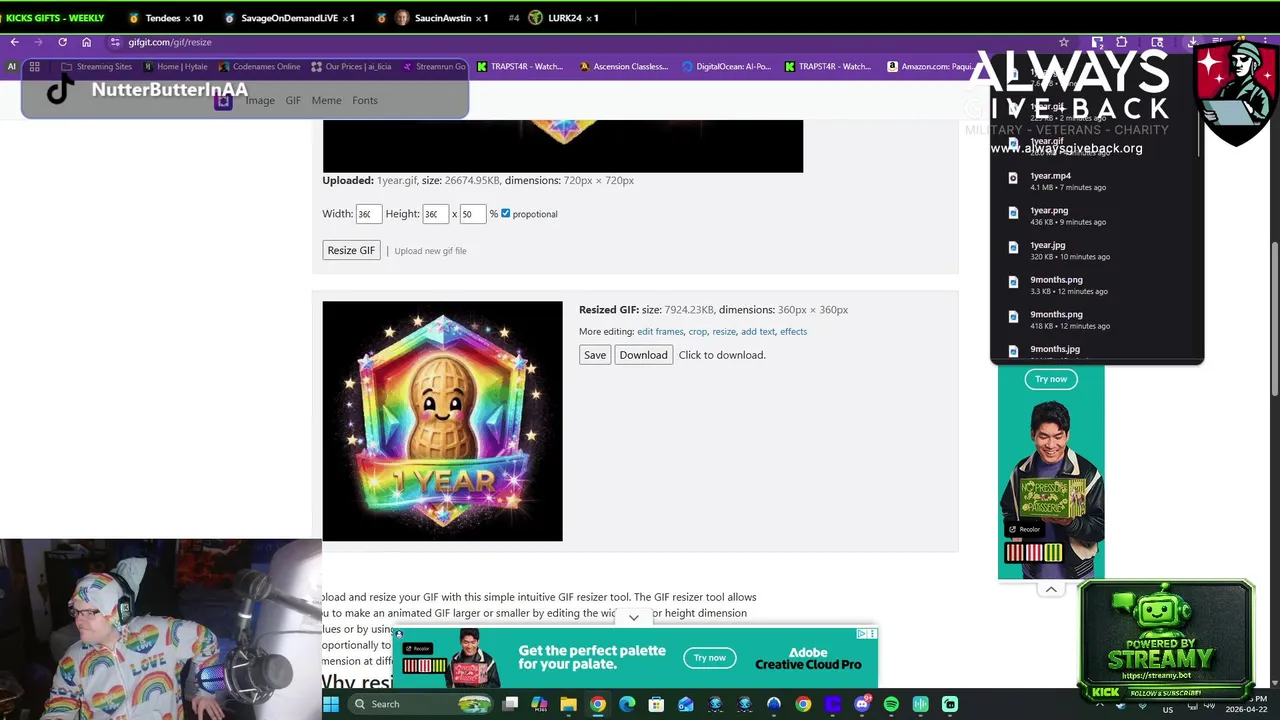Collapse the sidebar ad with up chevron
Screen dimensions: 1280x720
pos(1051,589)
